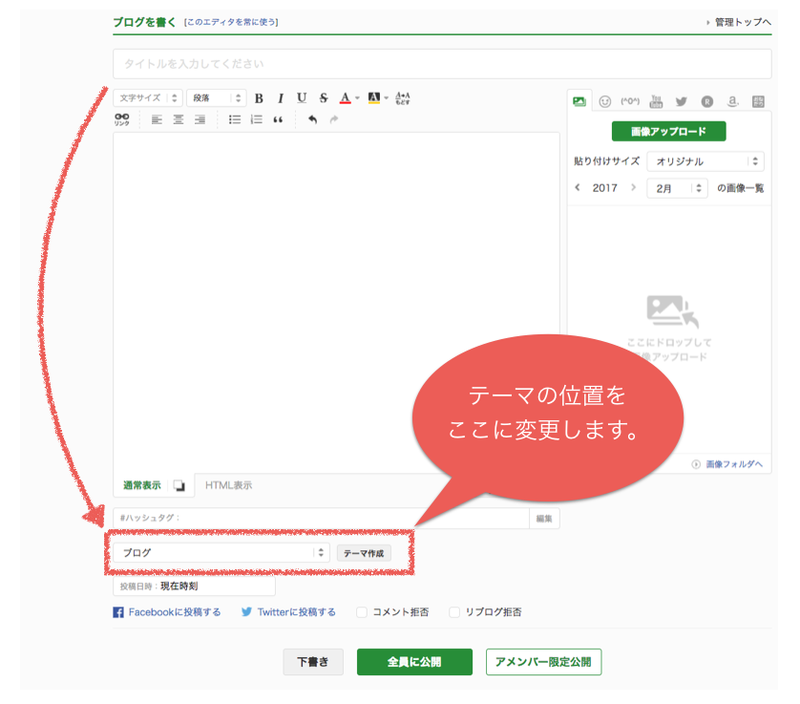Apply italic formatting
Screen dimensions: 800x704
pos(280,98)
